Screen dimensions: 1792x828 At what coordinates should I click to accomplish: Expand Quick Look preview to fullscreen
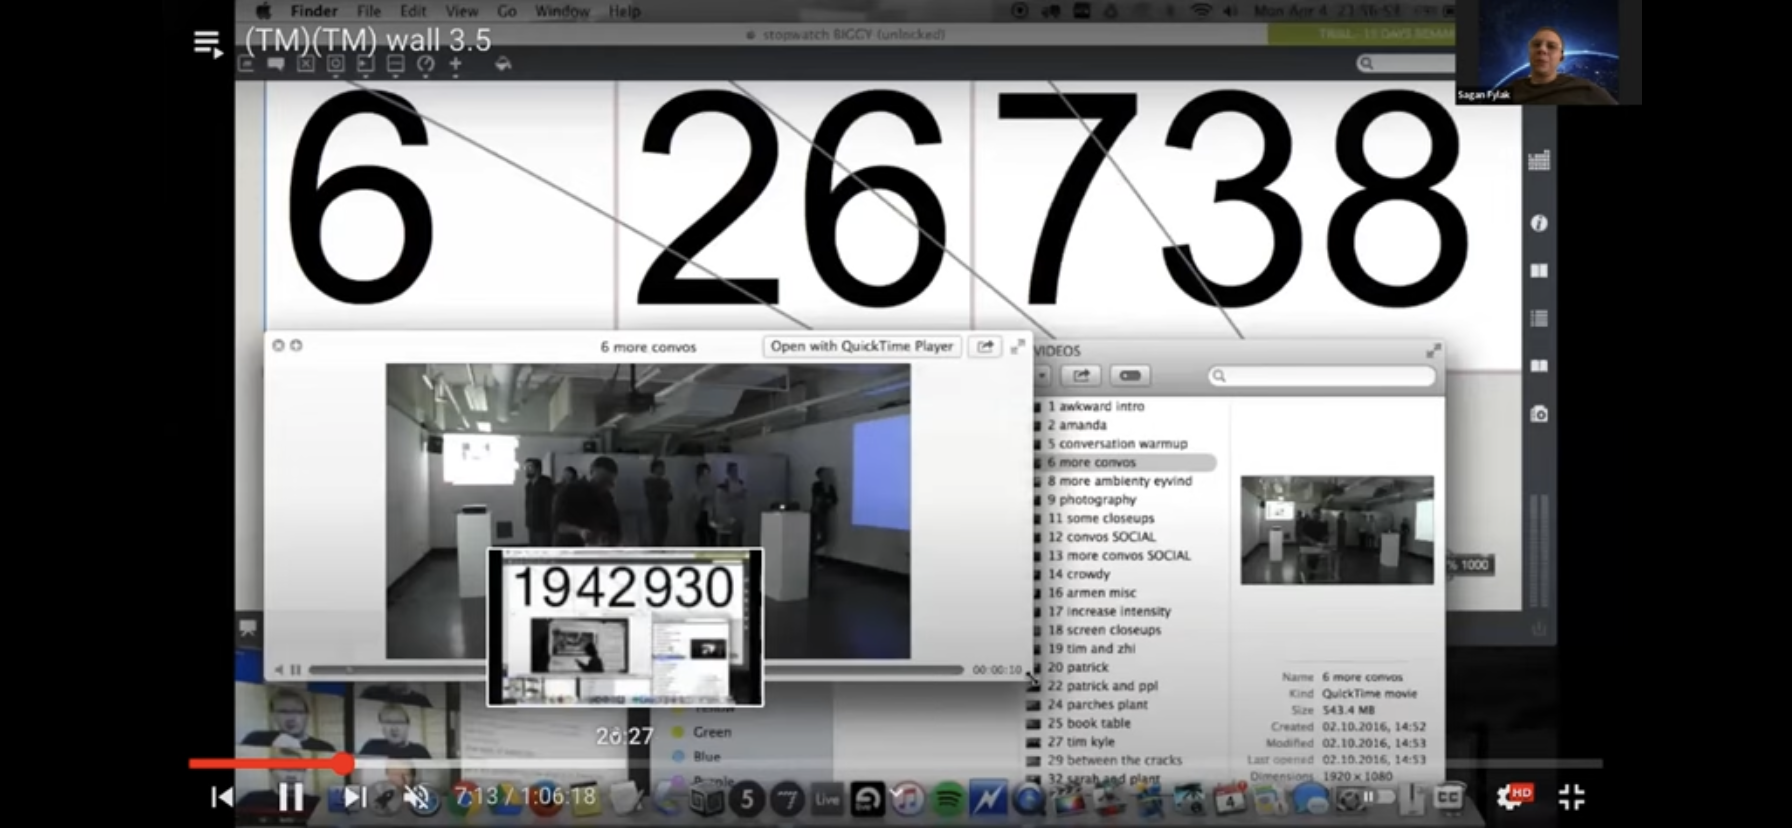click(1017, 346)
